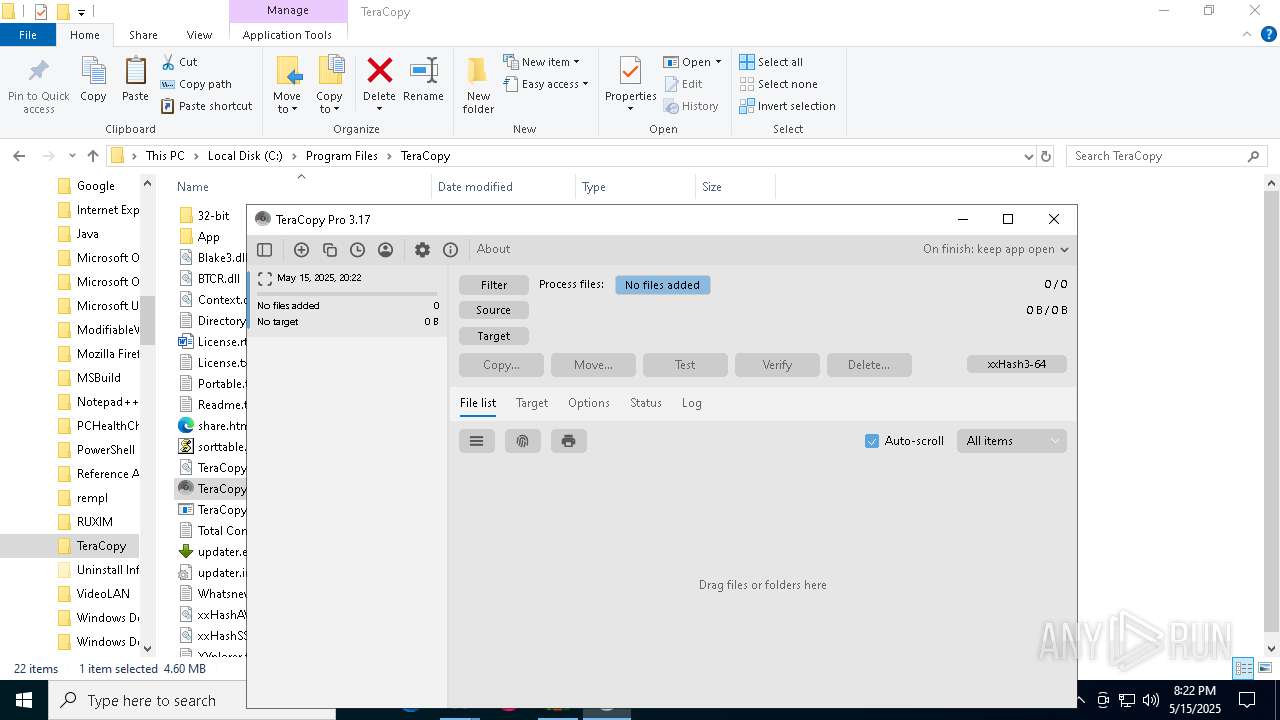Image resolution: width=1280 pixels, height=720 pixels.
Task: Click the Filter button in TeraCopy
Action: coord(494,285)
